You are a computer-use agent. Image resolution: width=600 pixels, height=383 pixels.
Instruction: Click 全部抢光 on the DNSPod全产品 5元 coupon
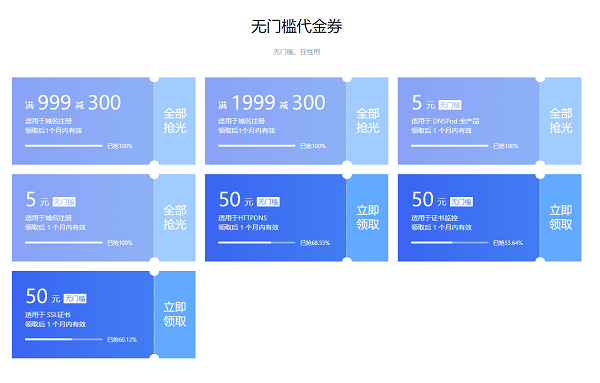pyautogui.click(x=561, y=121)
